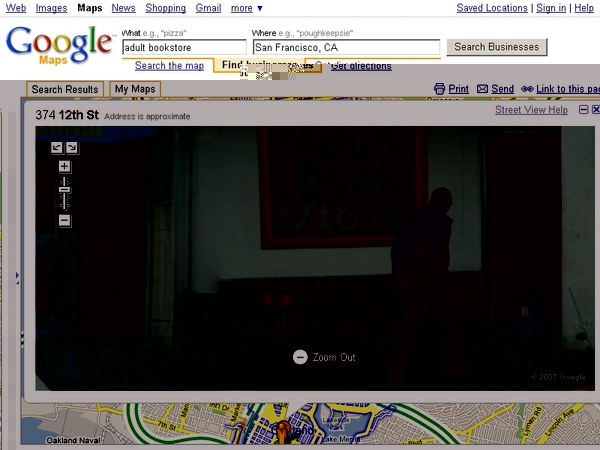
Task: Zoom out with the minus button on slider
Action: coord(65,220)
